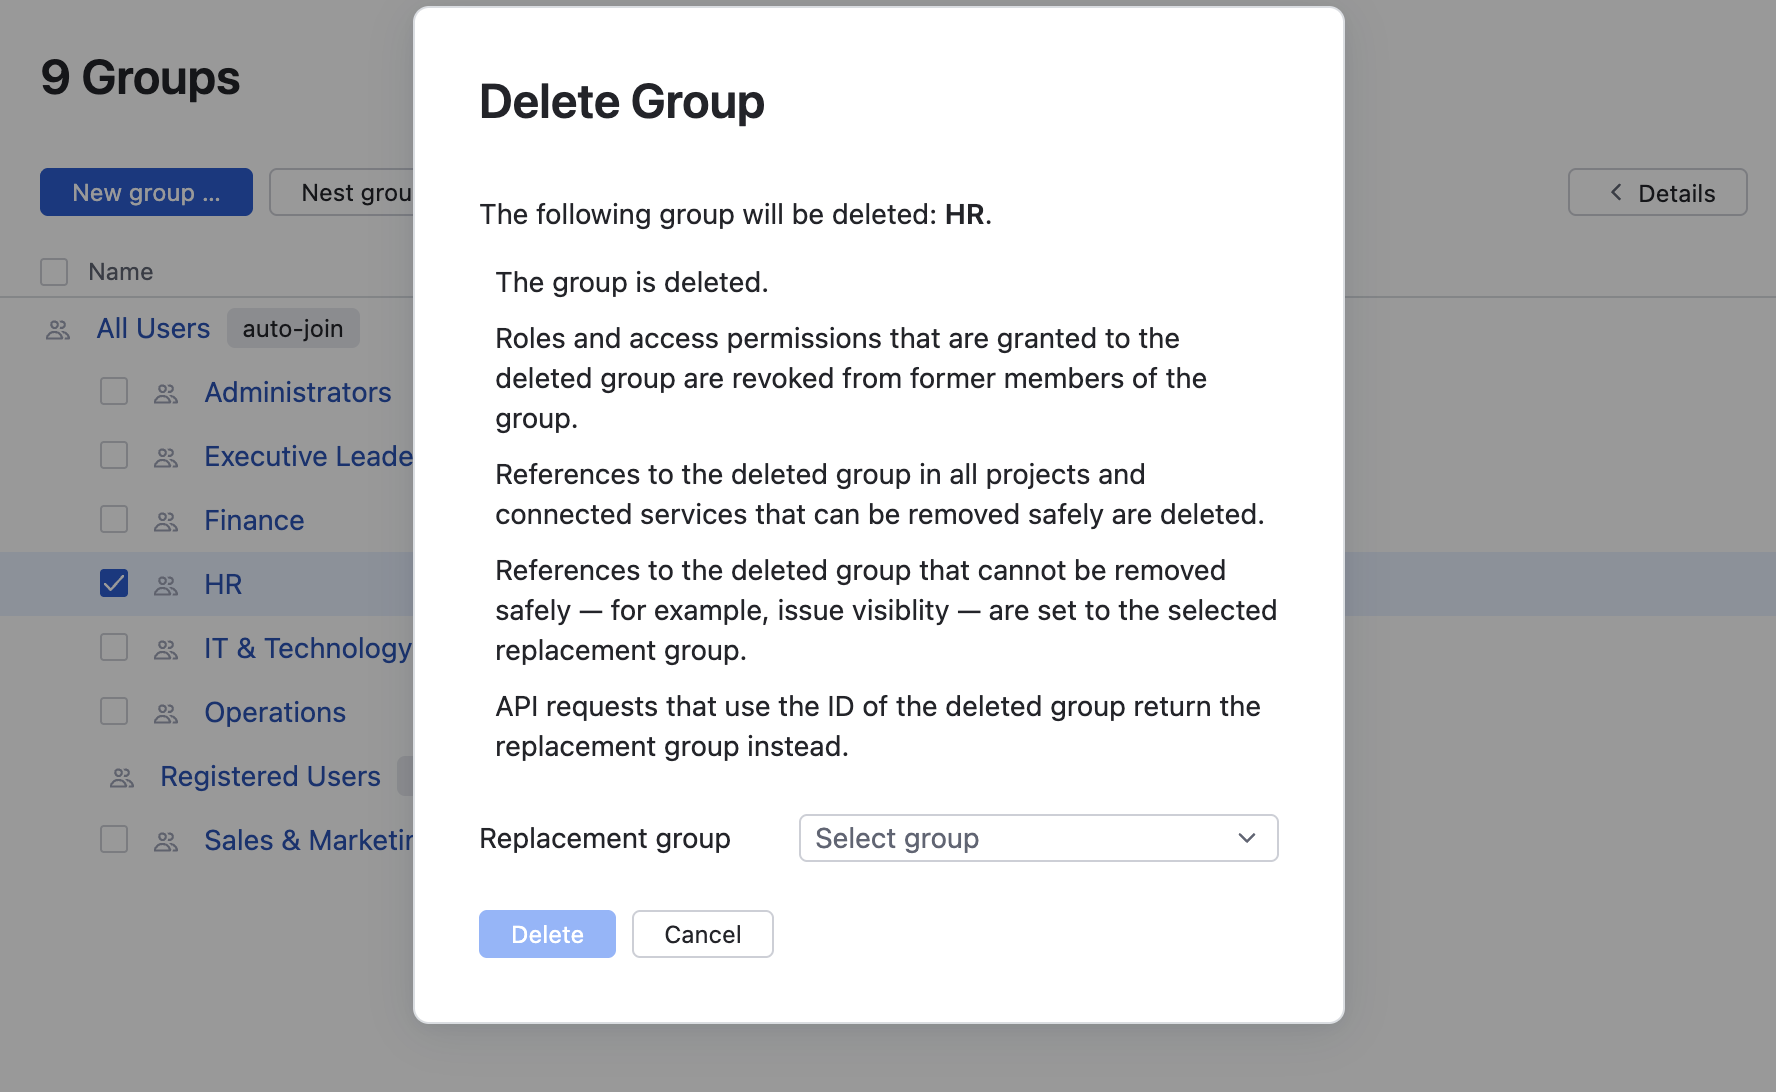
Task: Click the group icon beside Finance
Action: coord(166,522)
